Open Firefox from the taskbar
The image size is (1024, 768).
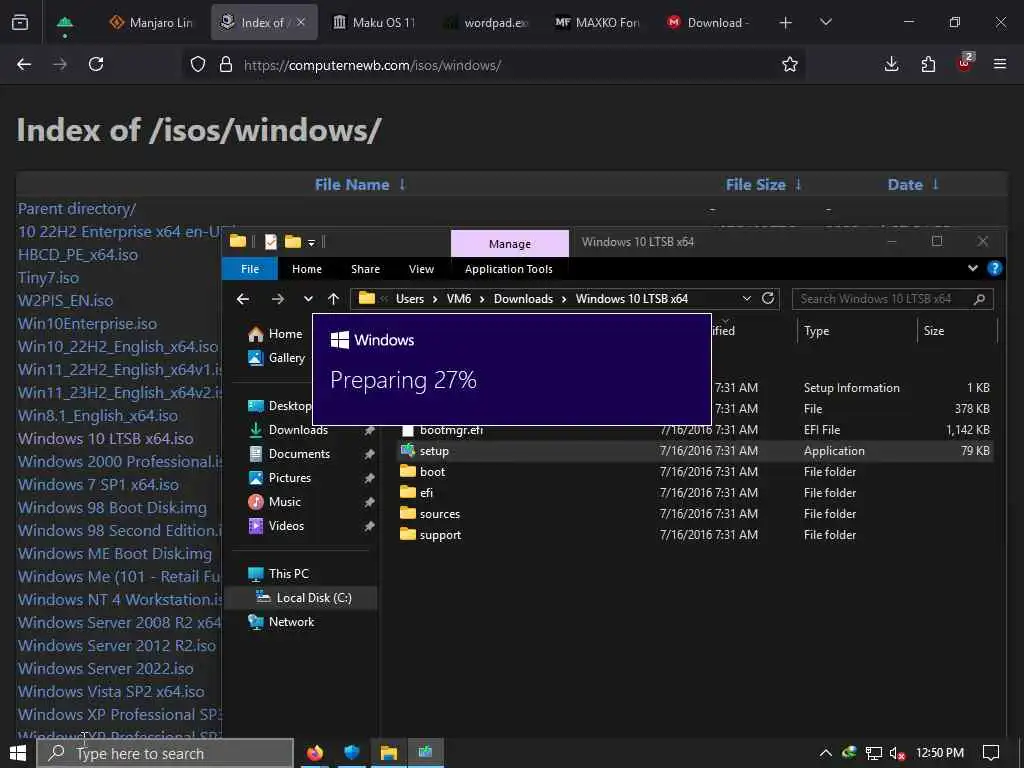315,753
